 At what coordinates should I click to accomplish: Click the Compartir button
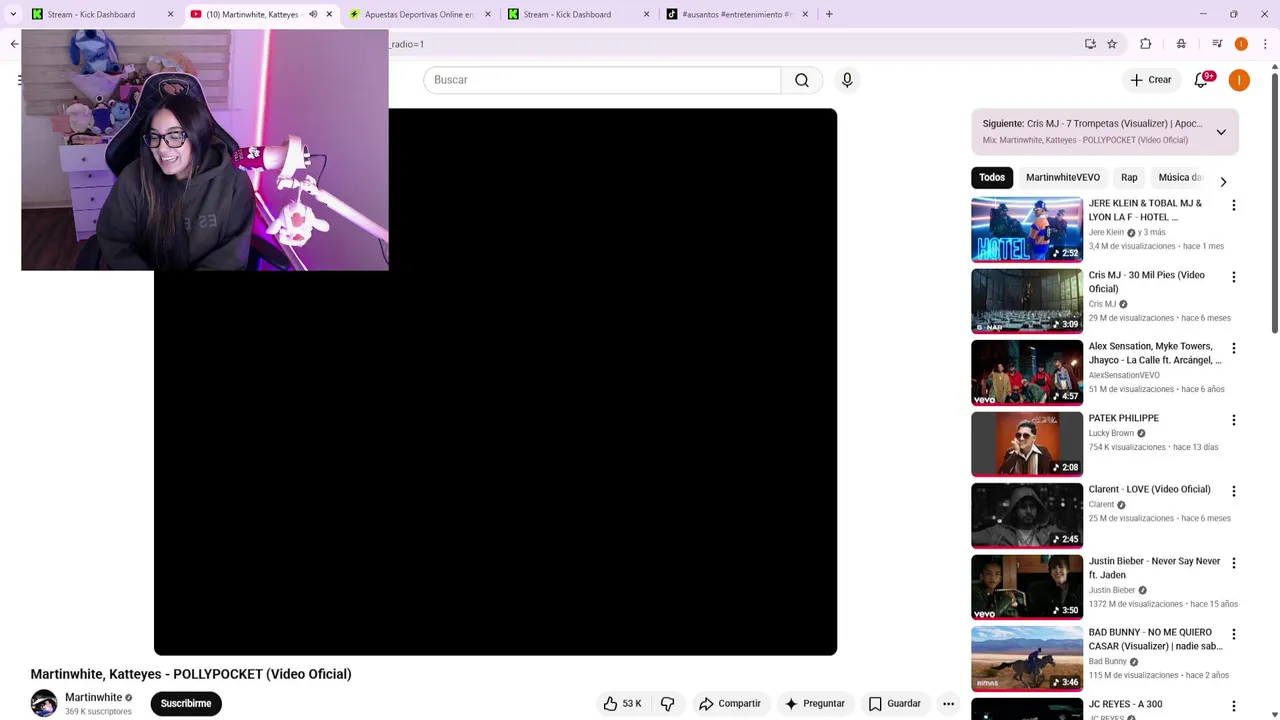tap(730, 704)
